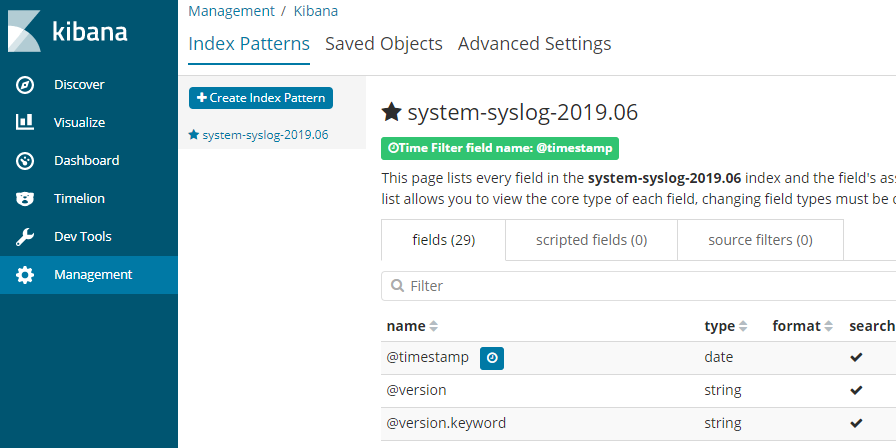Click @version.keyword field name

point(446,423)
